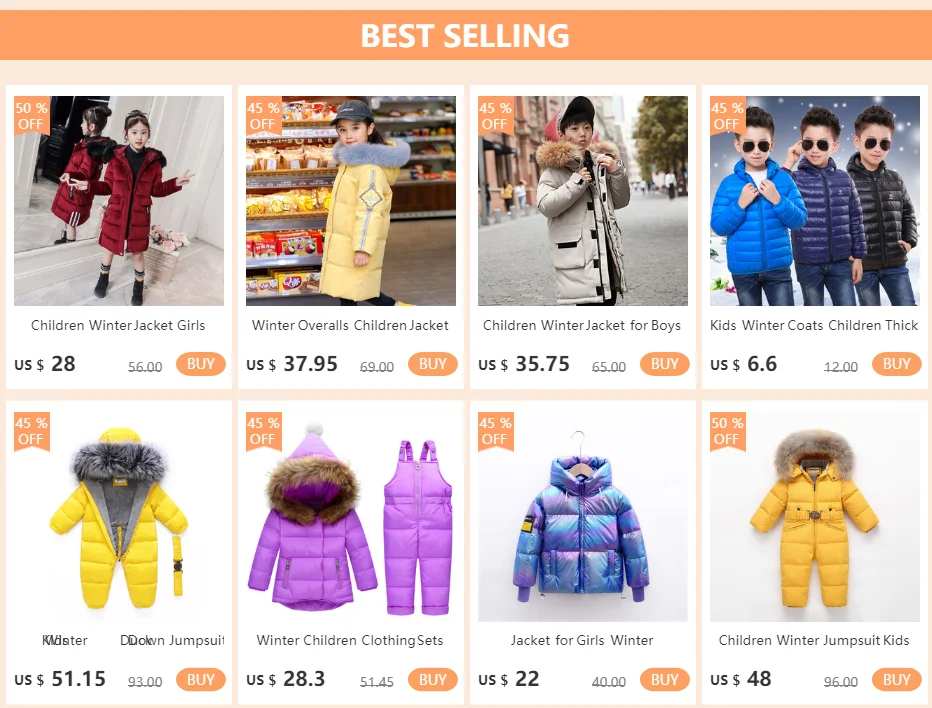Image resolution: width=932 pixels, height=708 pixels.
Task: Click the BEST SELLING banner heading
Action: point(465,35)
